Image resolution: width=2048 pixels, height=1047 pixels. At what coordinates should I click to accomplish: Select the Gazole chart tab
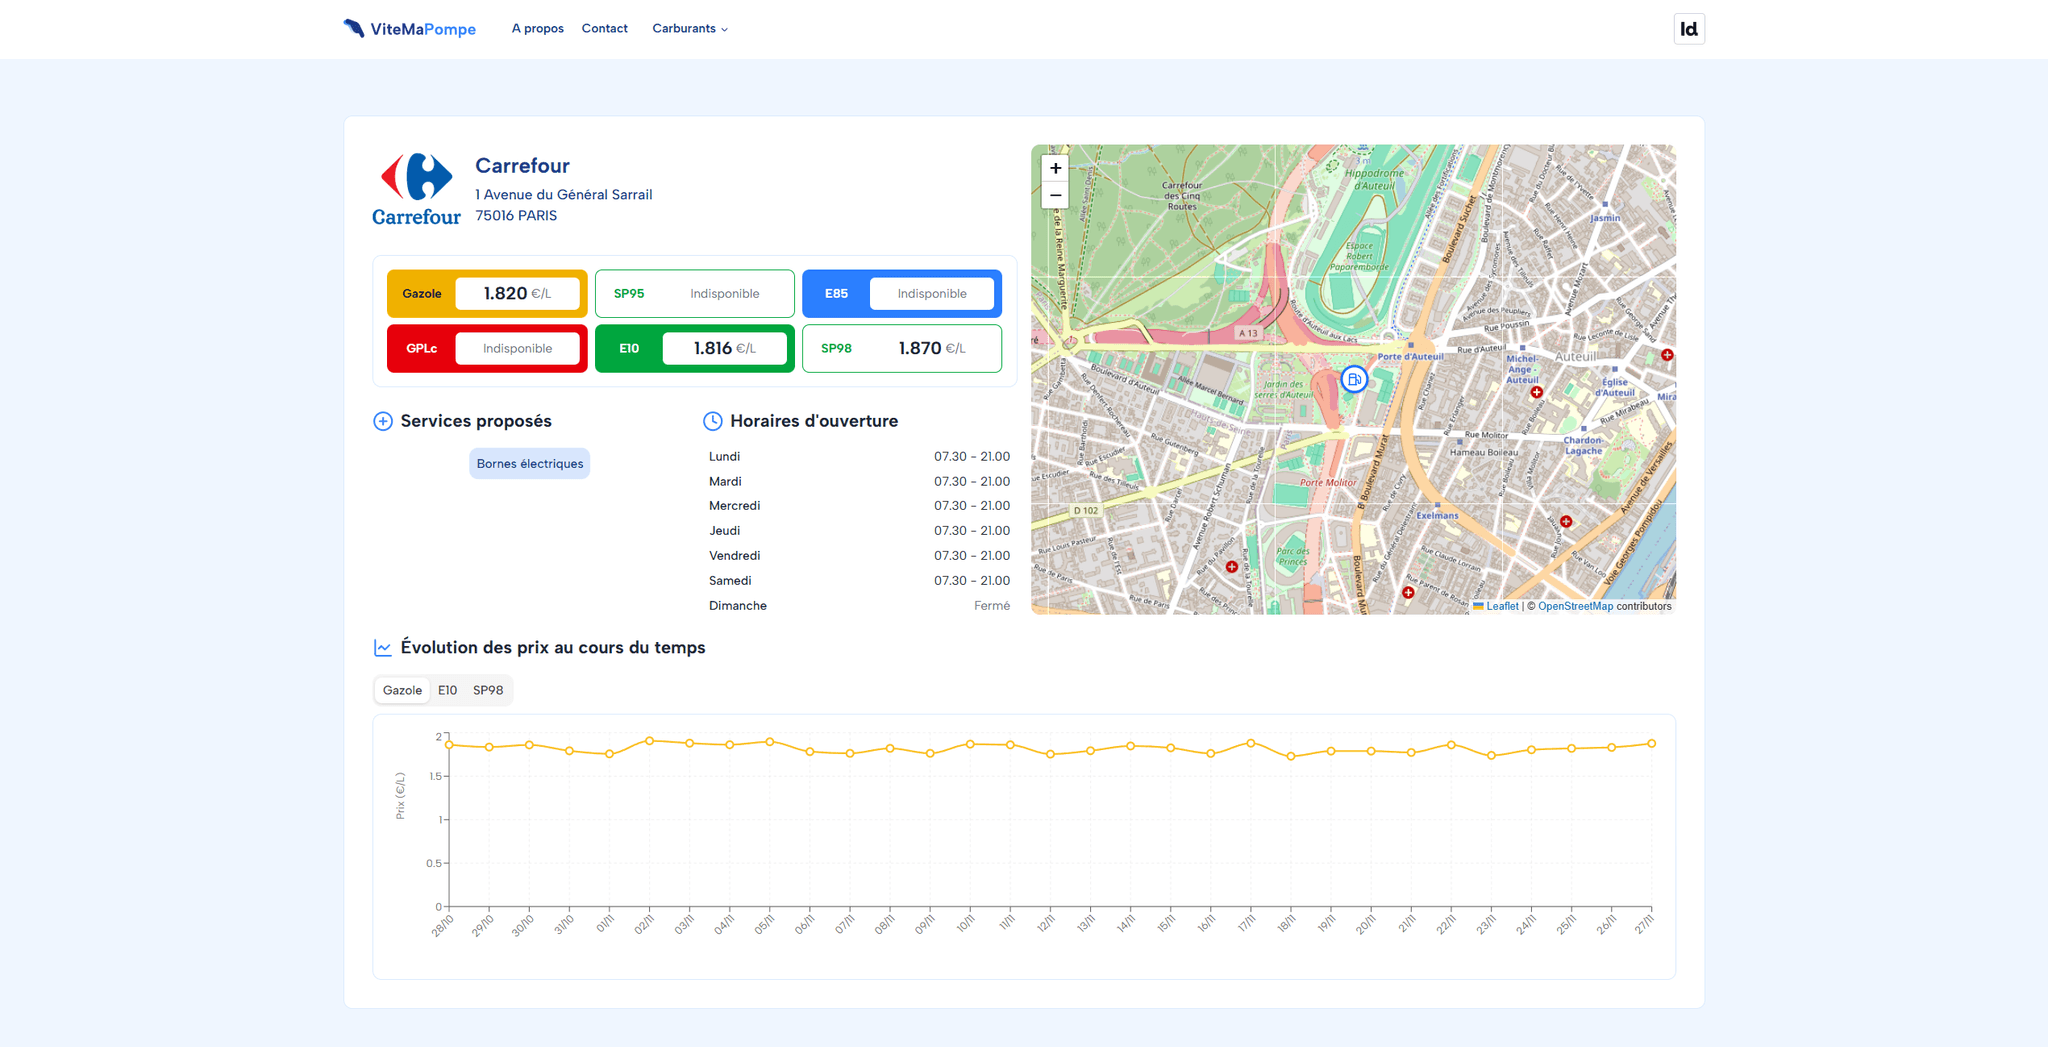click(402, 690)
